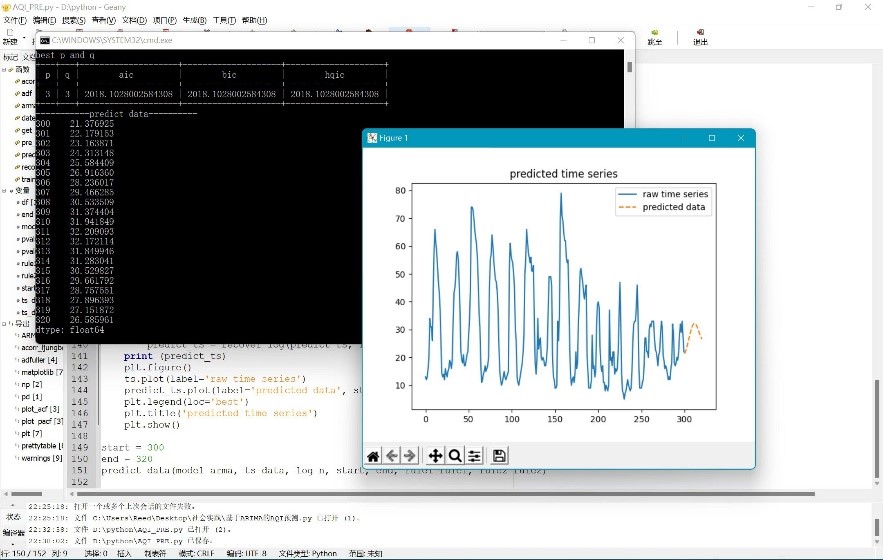This screenshot has width=883, height=560.
Task: Click code line 'print (predict_ts)'
Action: point(175,356)
